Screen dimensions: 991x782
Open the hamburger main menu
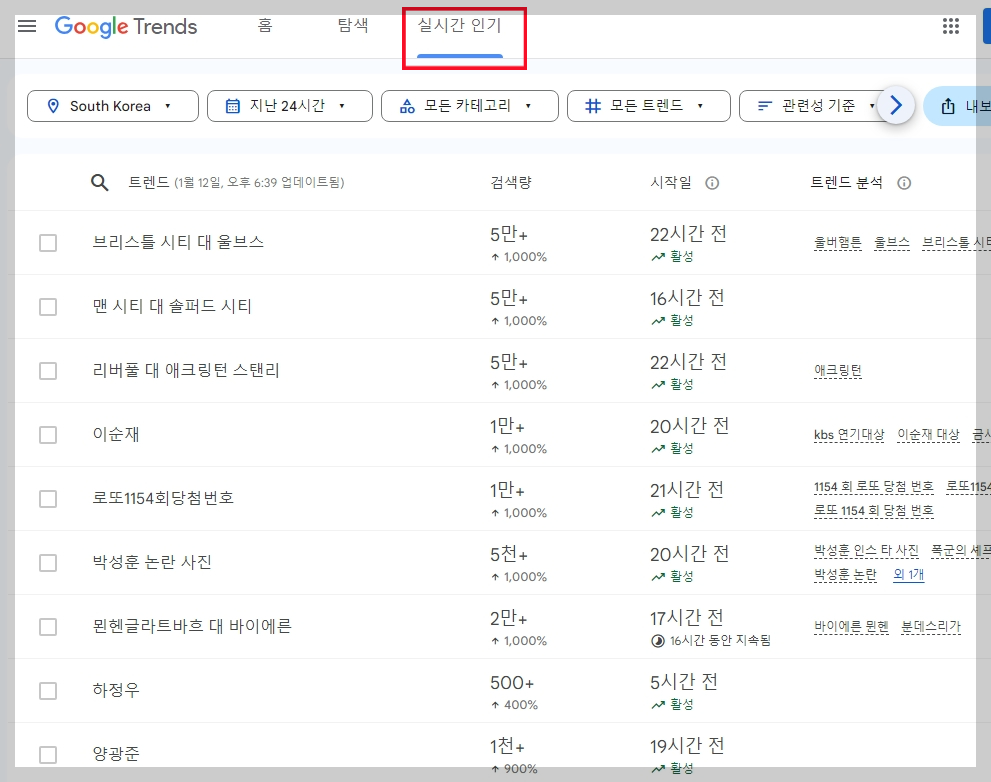click(27, 26)
